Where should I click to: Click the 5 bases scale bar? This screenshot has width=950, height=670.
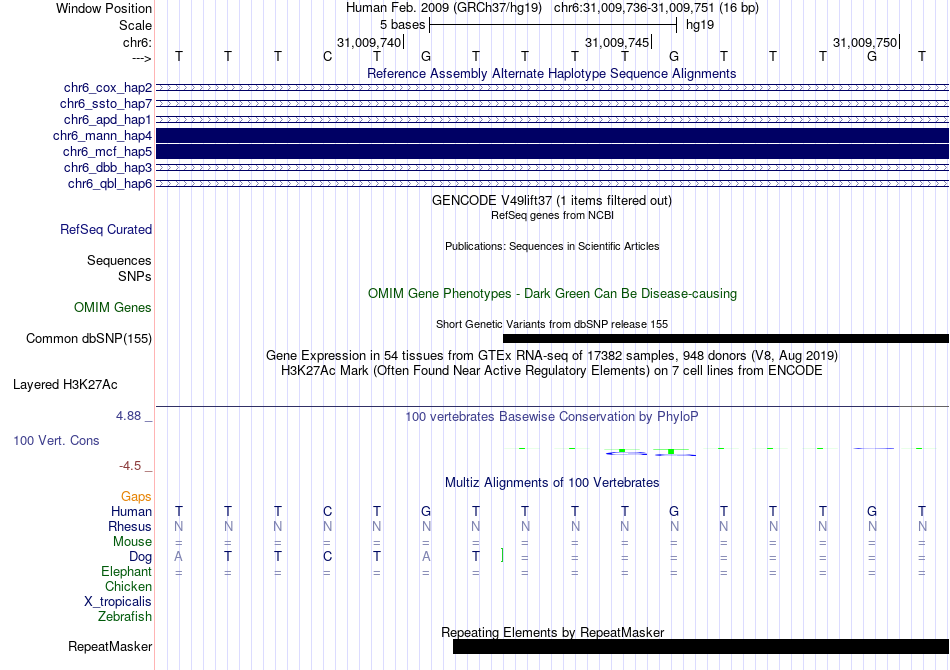(553, 25)
